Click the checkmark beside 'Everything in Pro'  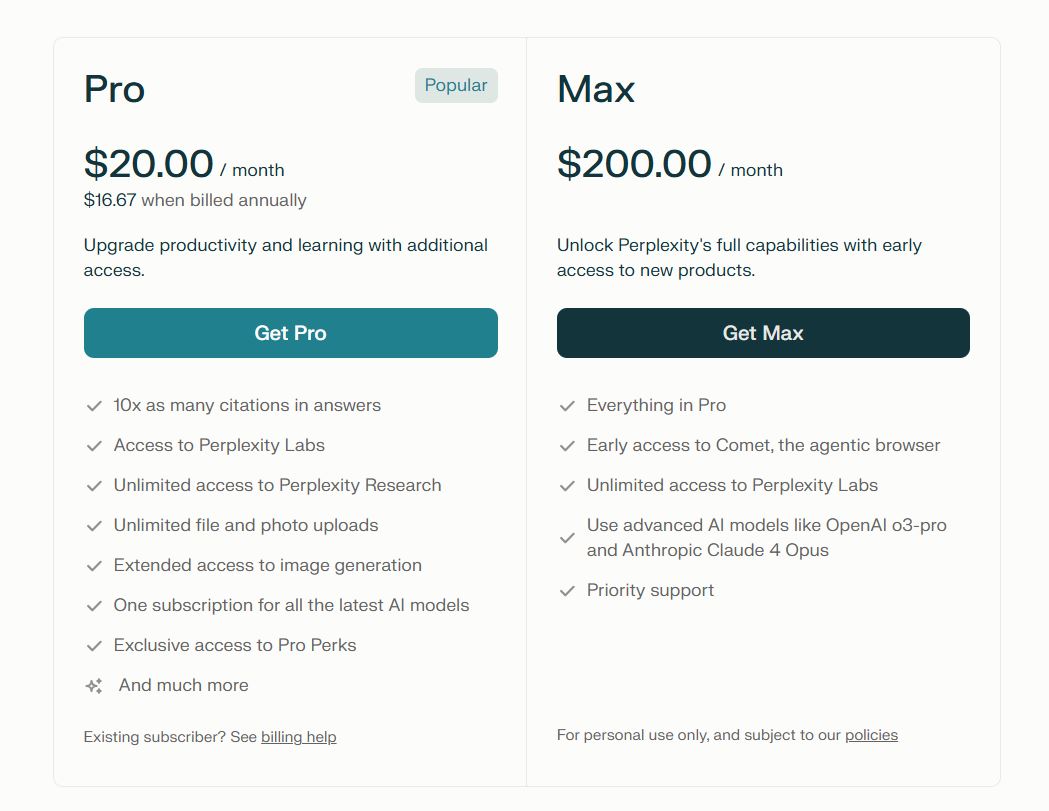tap(567, 405)
